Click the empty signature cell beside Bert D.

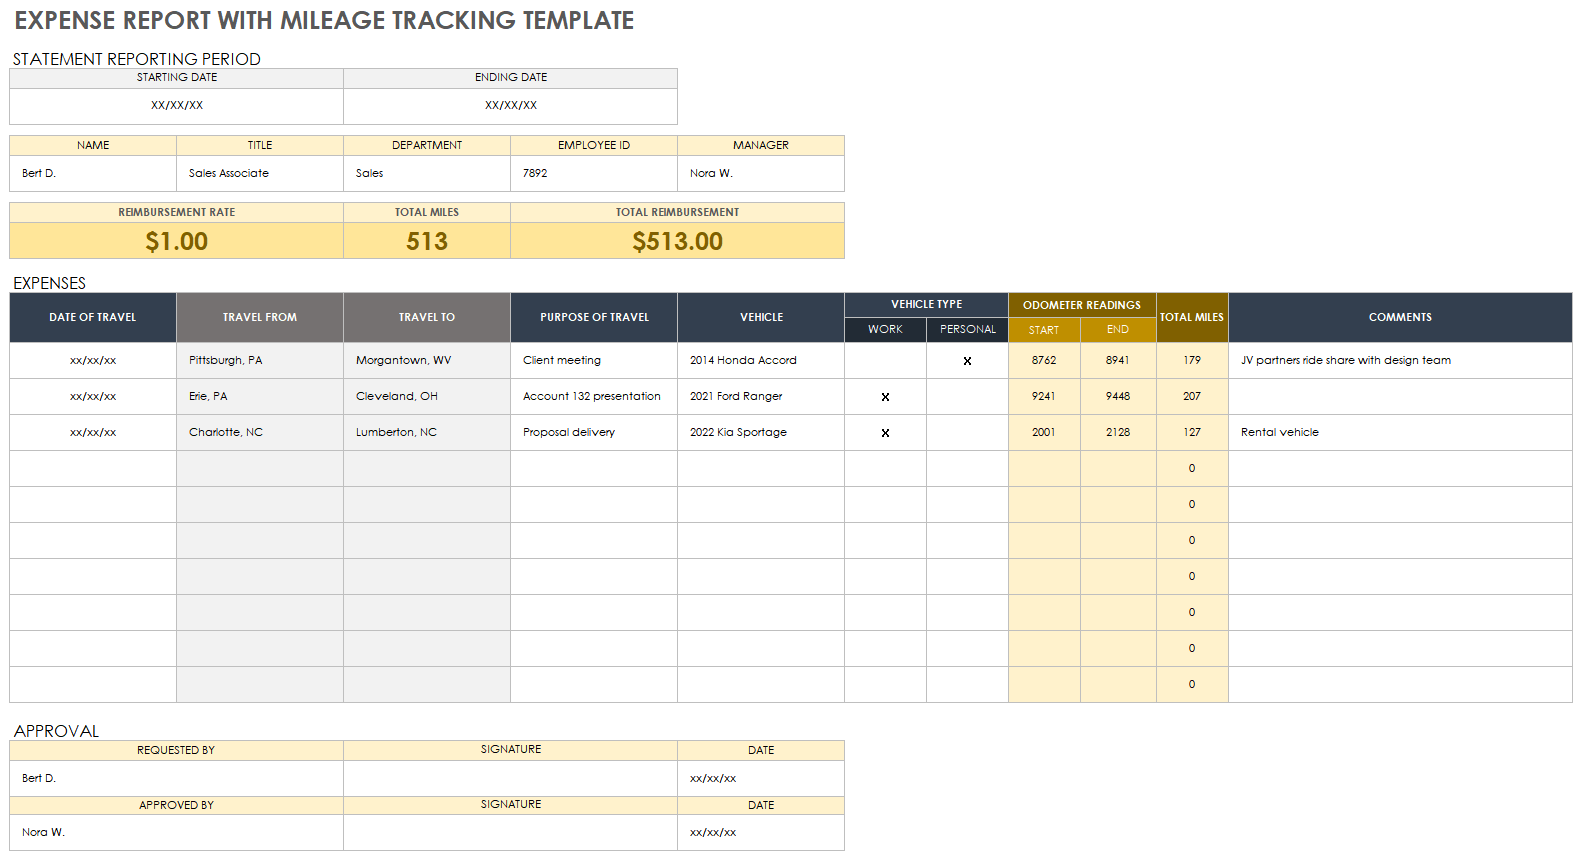click(510, 778)
